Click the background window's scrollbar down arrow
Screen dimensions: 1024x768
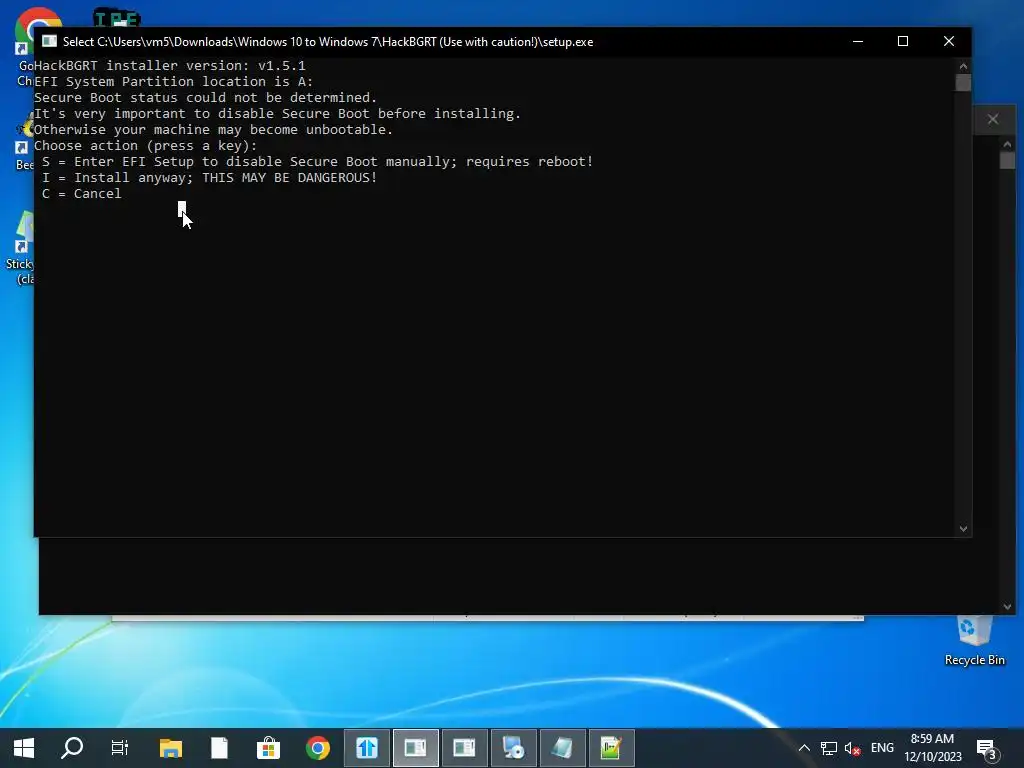(1007, 607)
